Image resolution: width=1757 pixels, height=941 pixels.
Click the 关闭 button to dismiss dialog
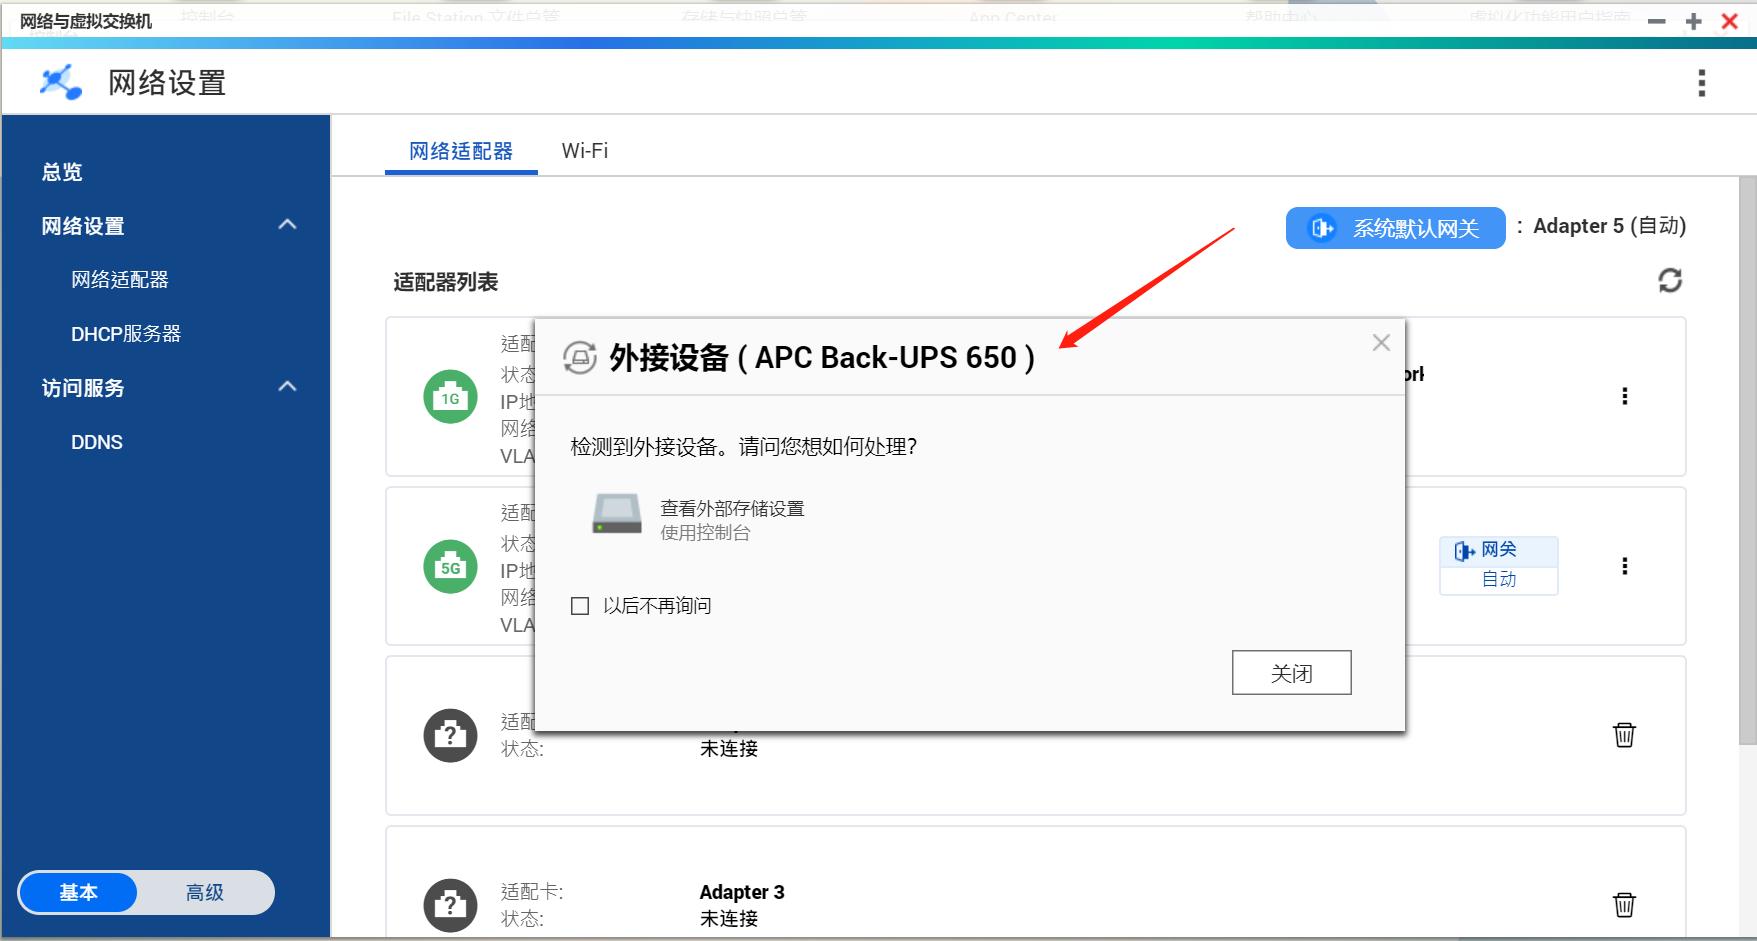(x=1291, y=672)
